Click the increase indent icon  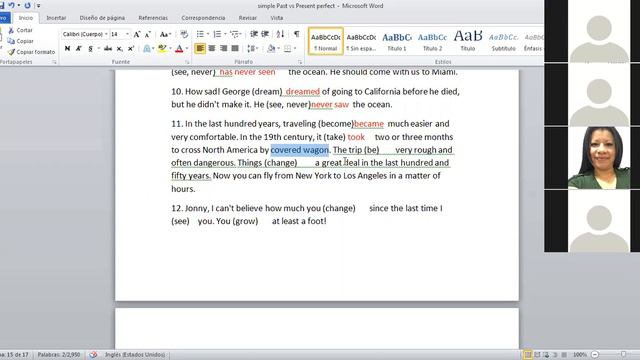(265, 34)
